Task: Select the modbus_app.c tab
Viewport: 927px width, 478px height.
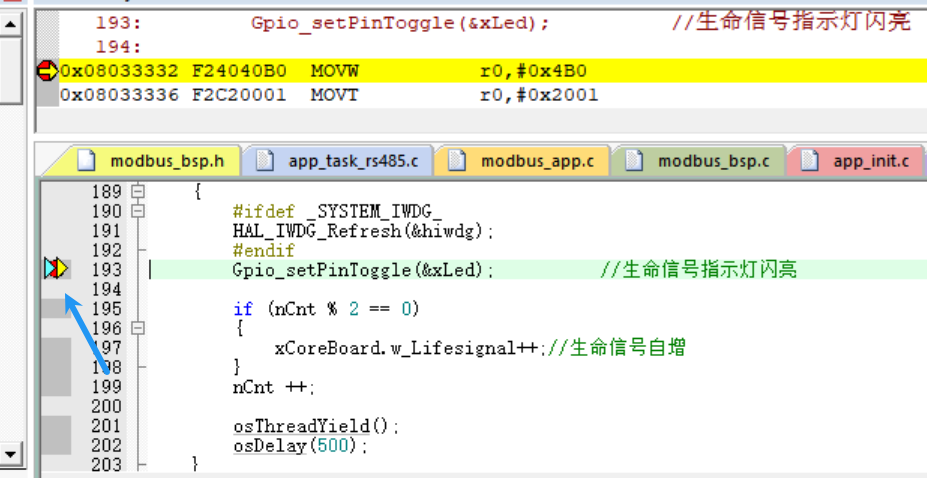Action: pyautogui.click(x=523, y=161)
